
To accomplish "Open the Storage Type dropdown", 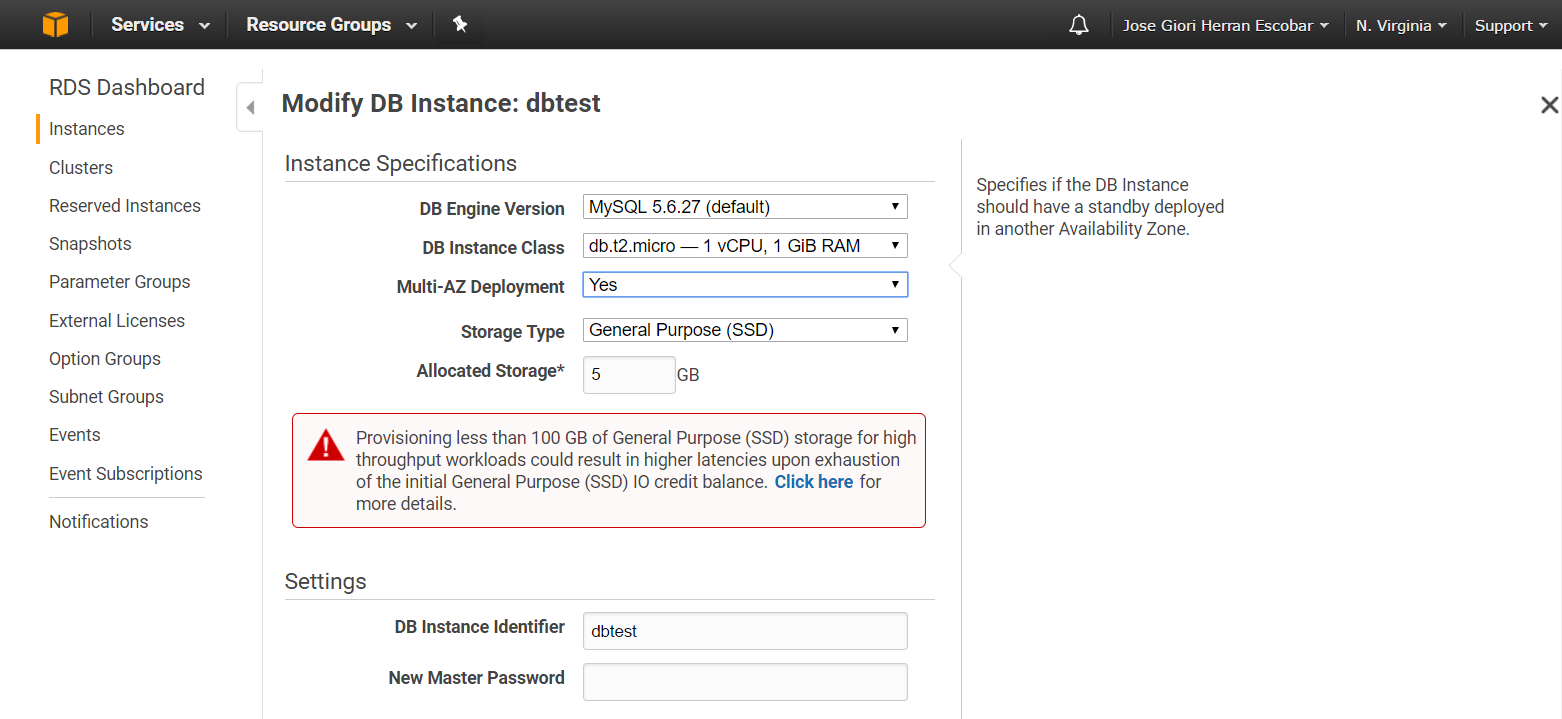I will tap(745, 330).
